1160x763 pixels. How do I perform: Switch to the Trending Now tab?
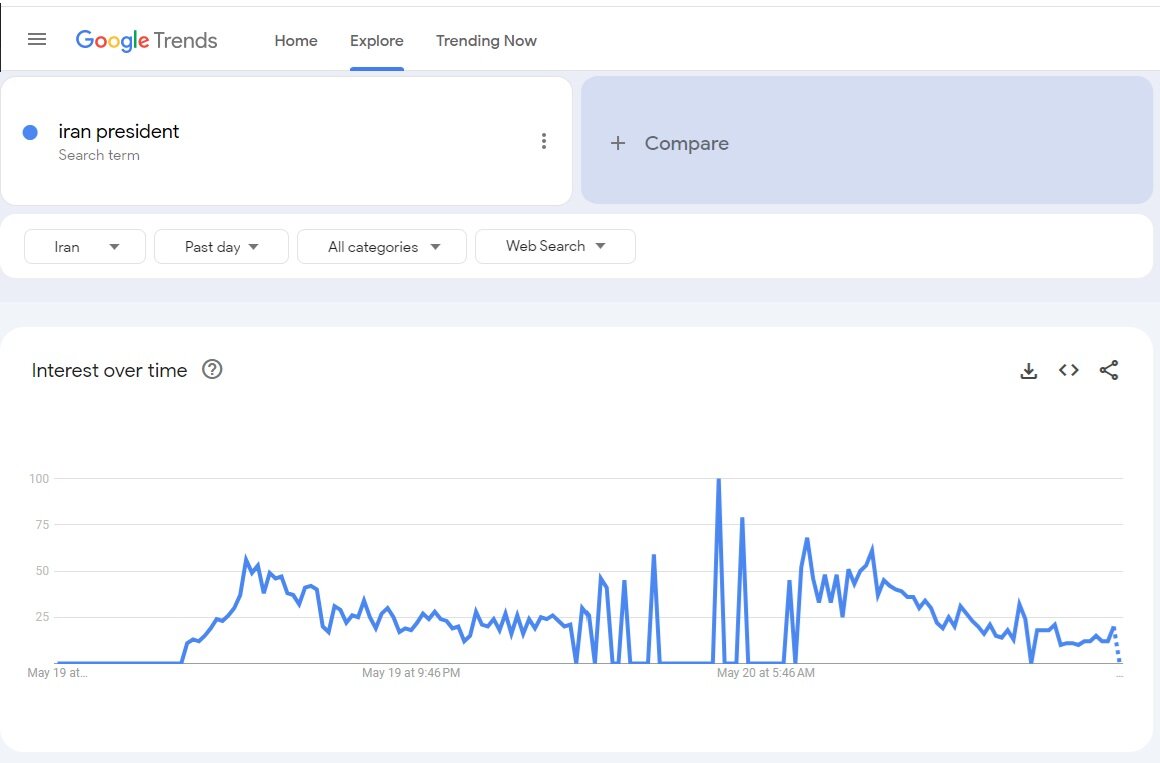(486, 41)
